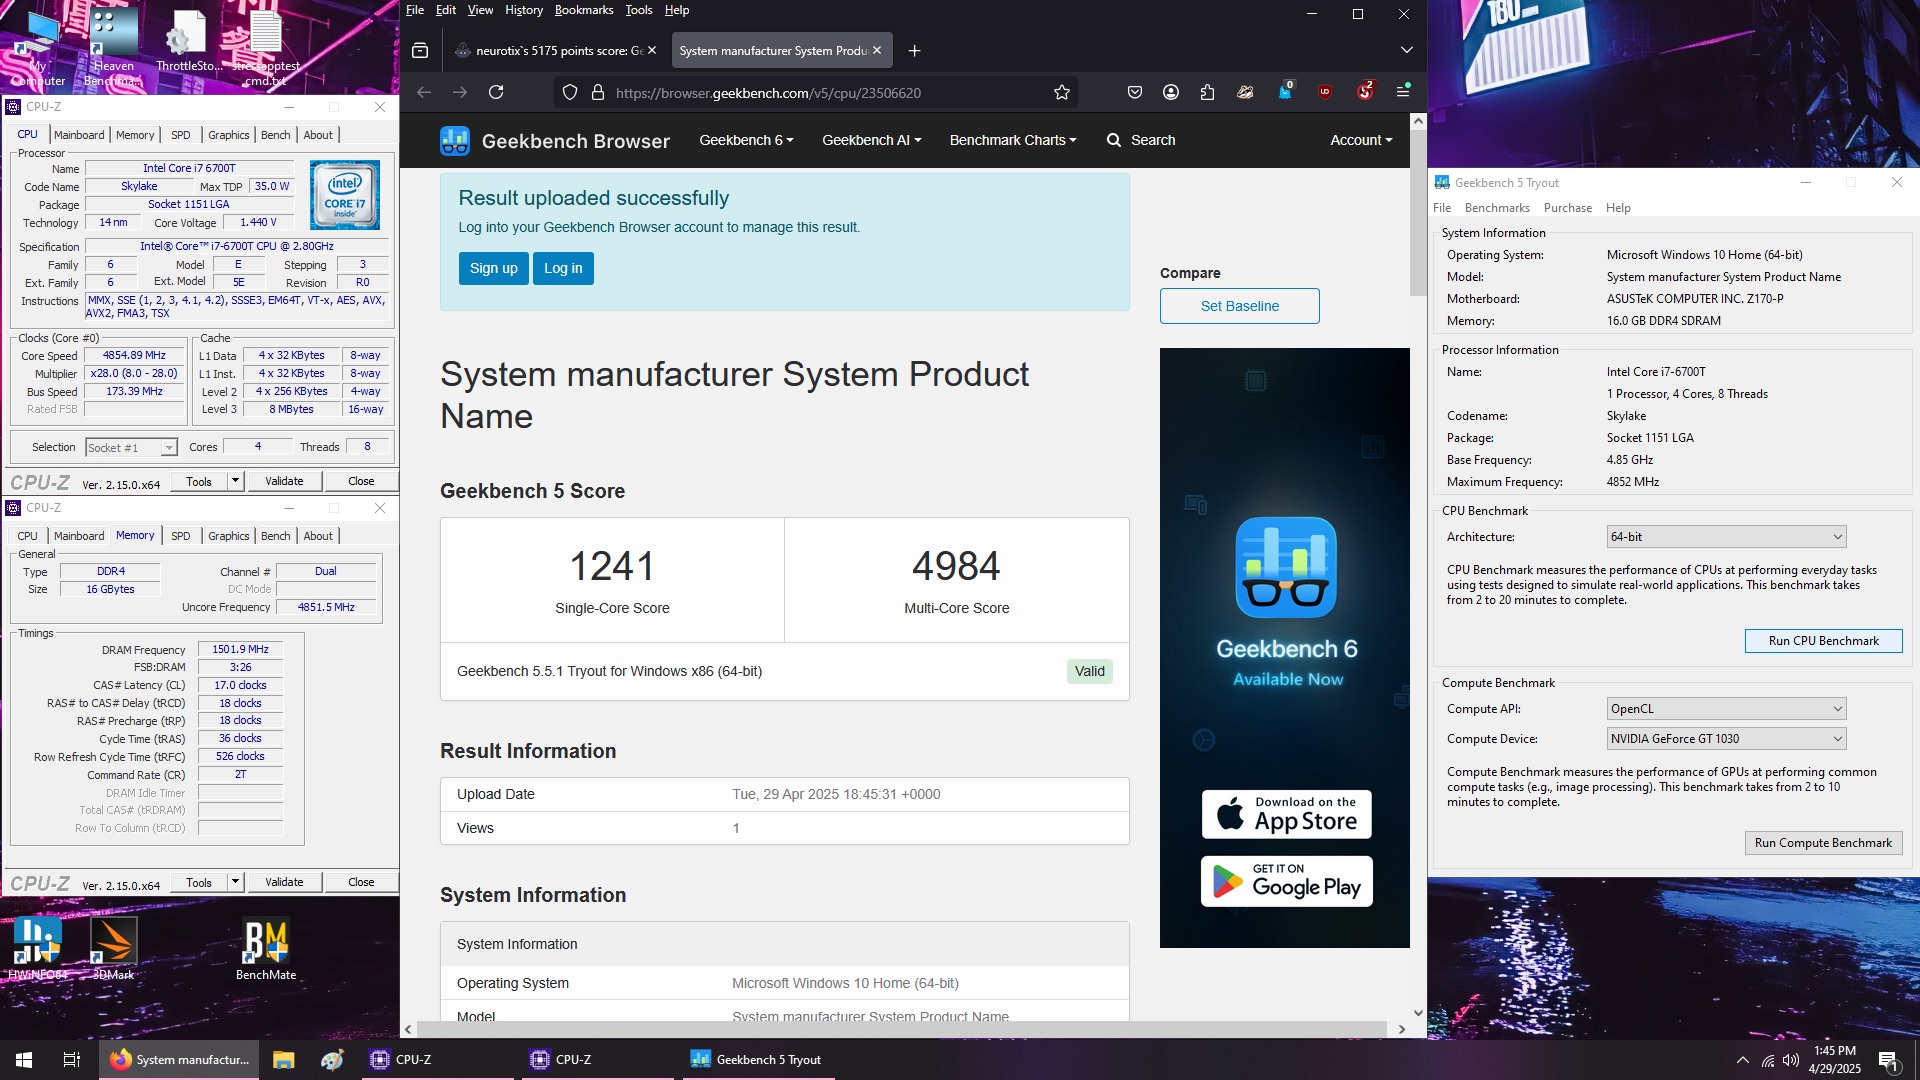Open the notification center icon

[1888, 1060]
